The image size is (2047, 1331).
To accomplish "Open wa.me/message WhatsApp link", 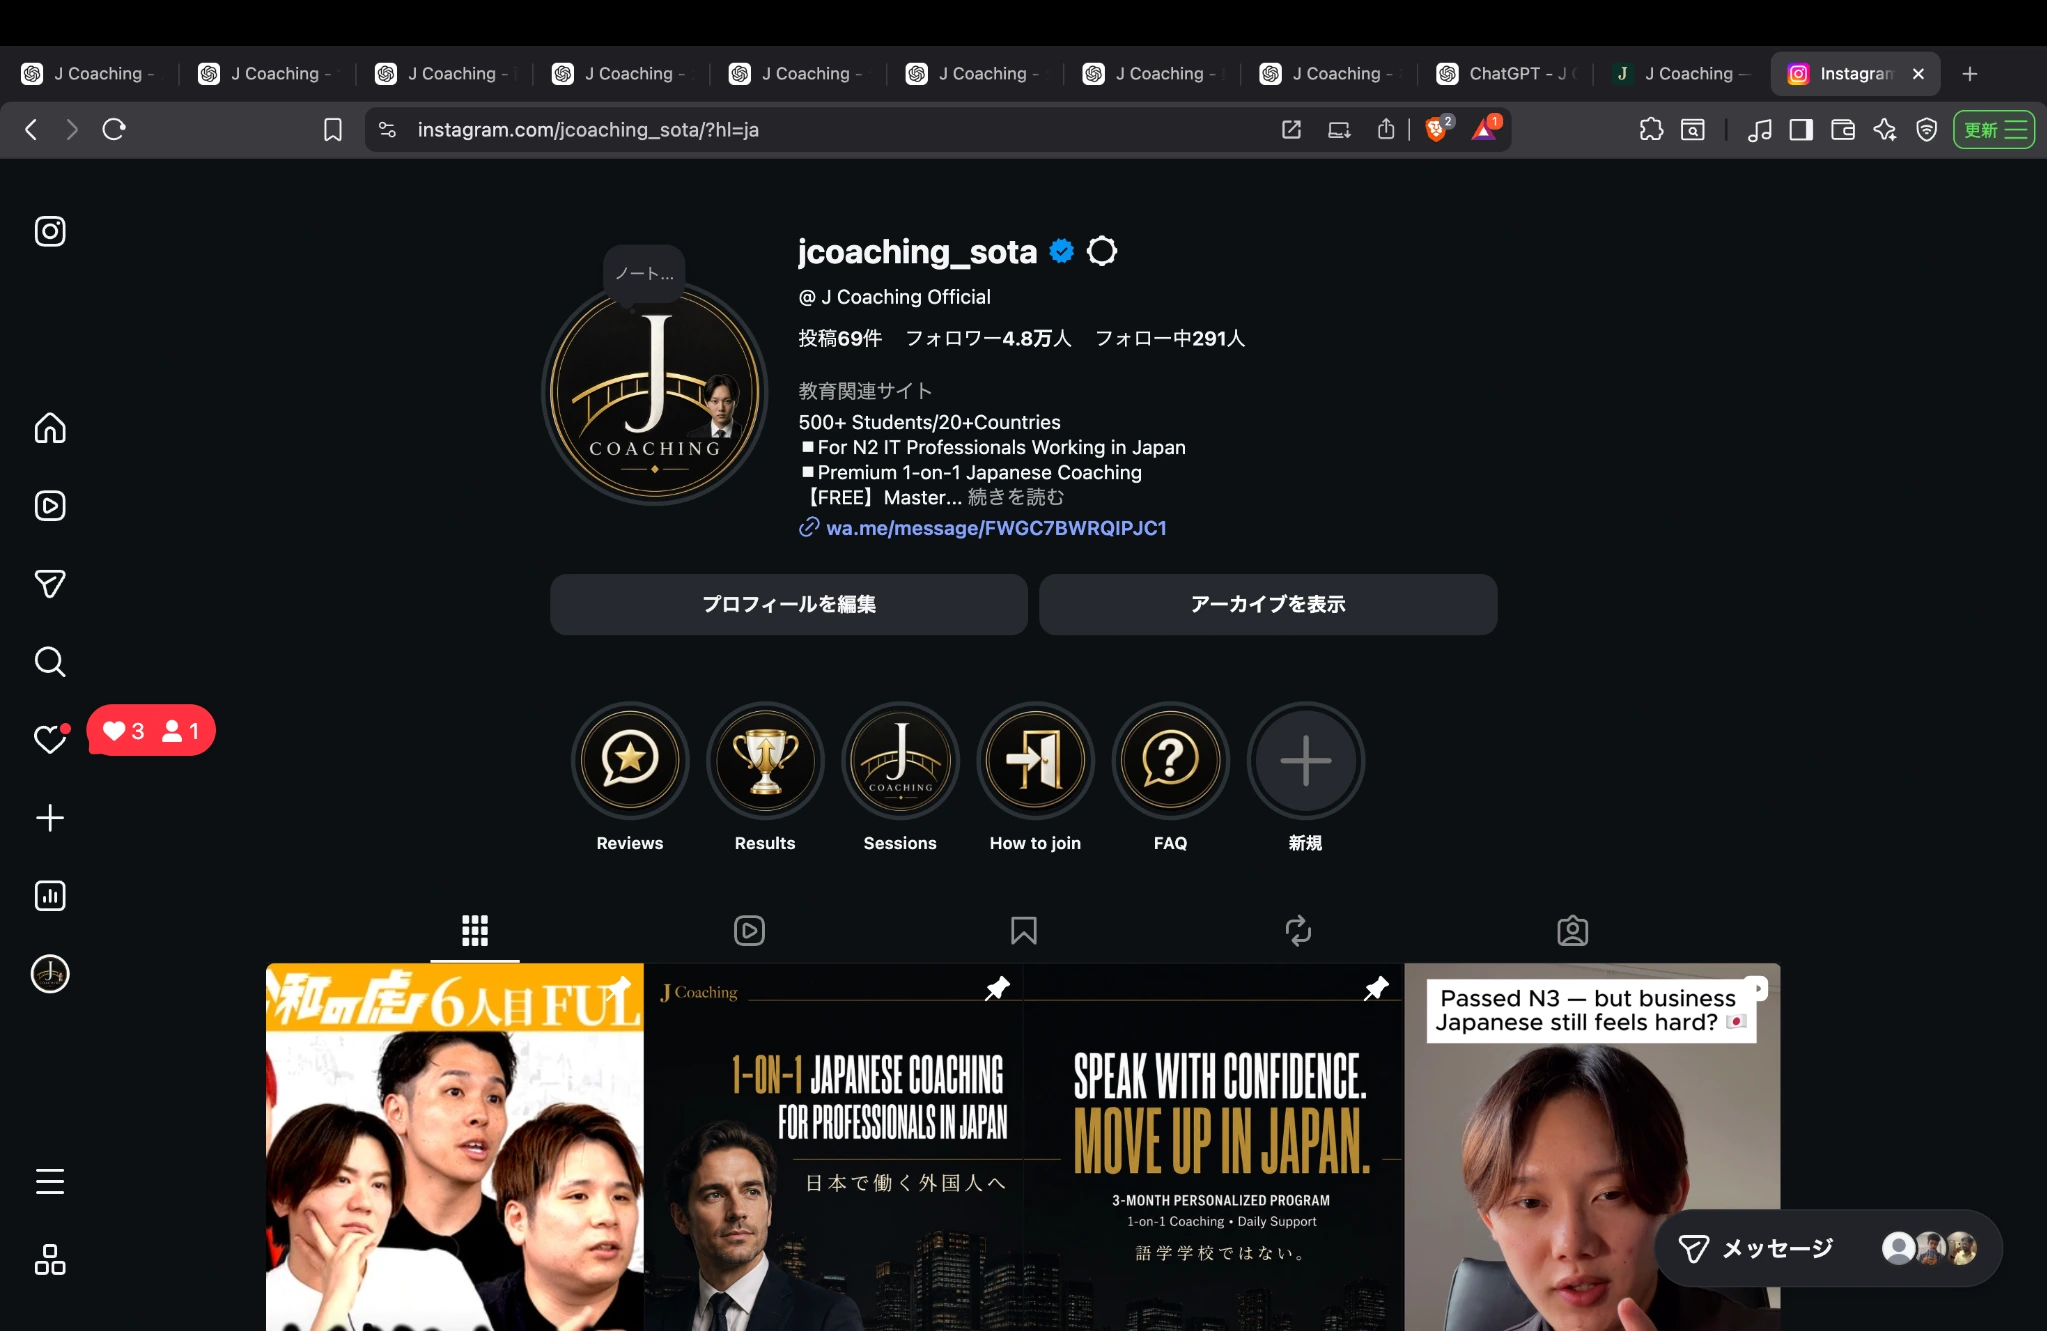I will 996,528.
